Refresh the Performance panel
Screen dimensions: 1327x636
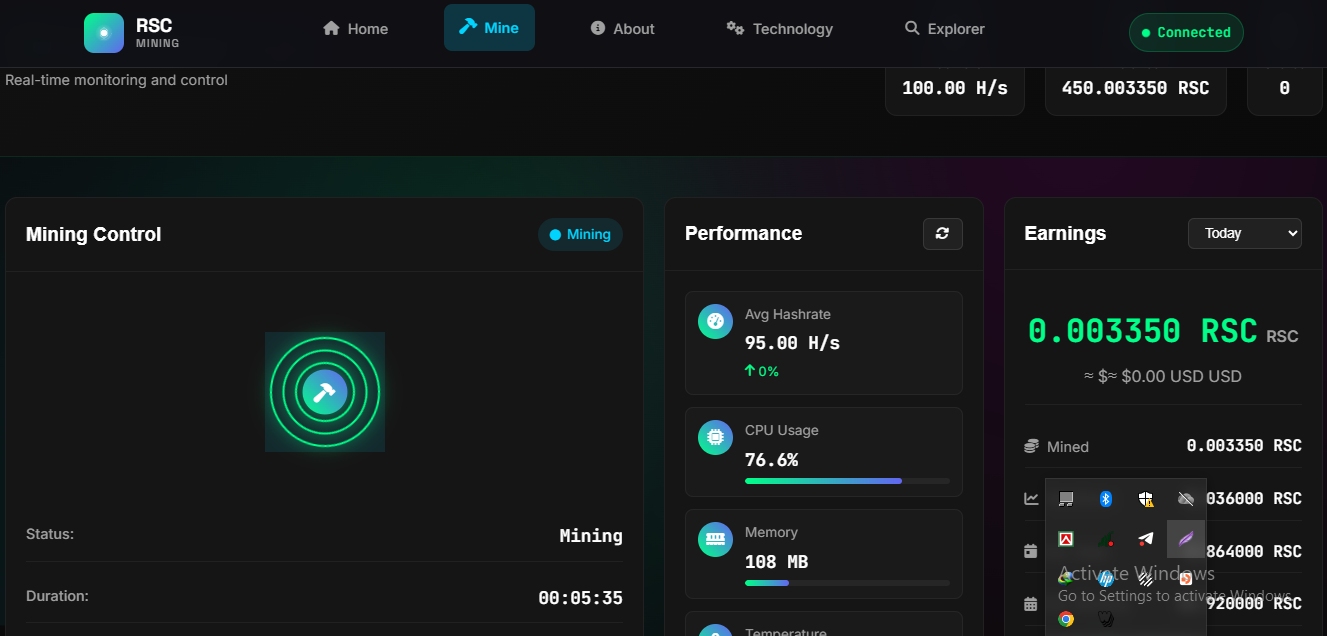pos(942,234)
